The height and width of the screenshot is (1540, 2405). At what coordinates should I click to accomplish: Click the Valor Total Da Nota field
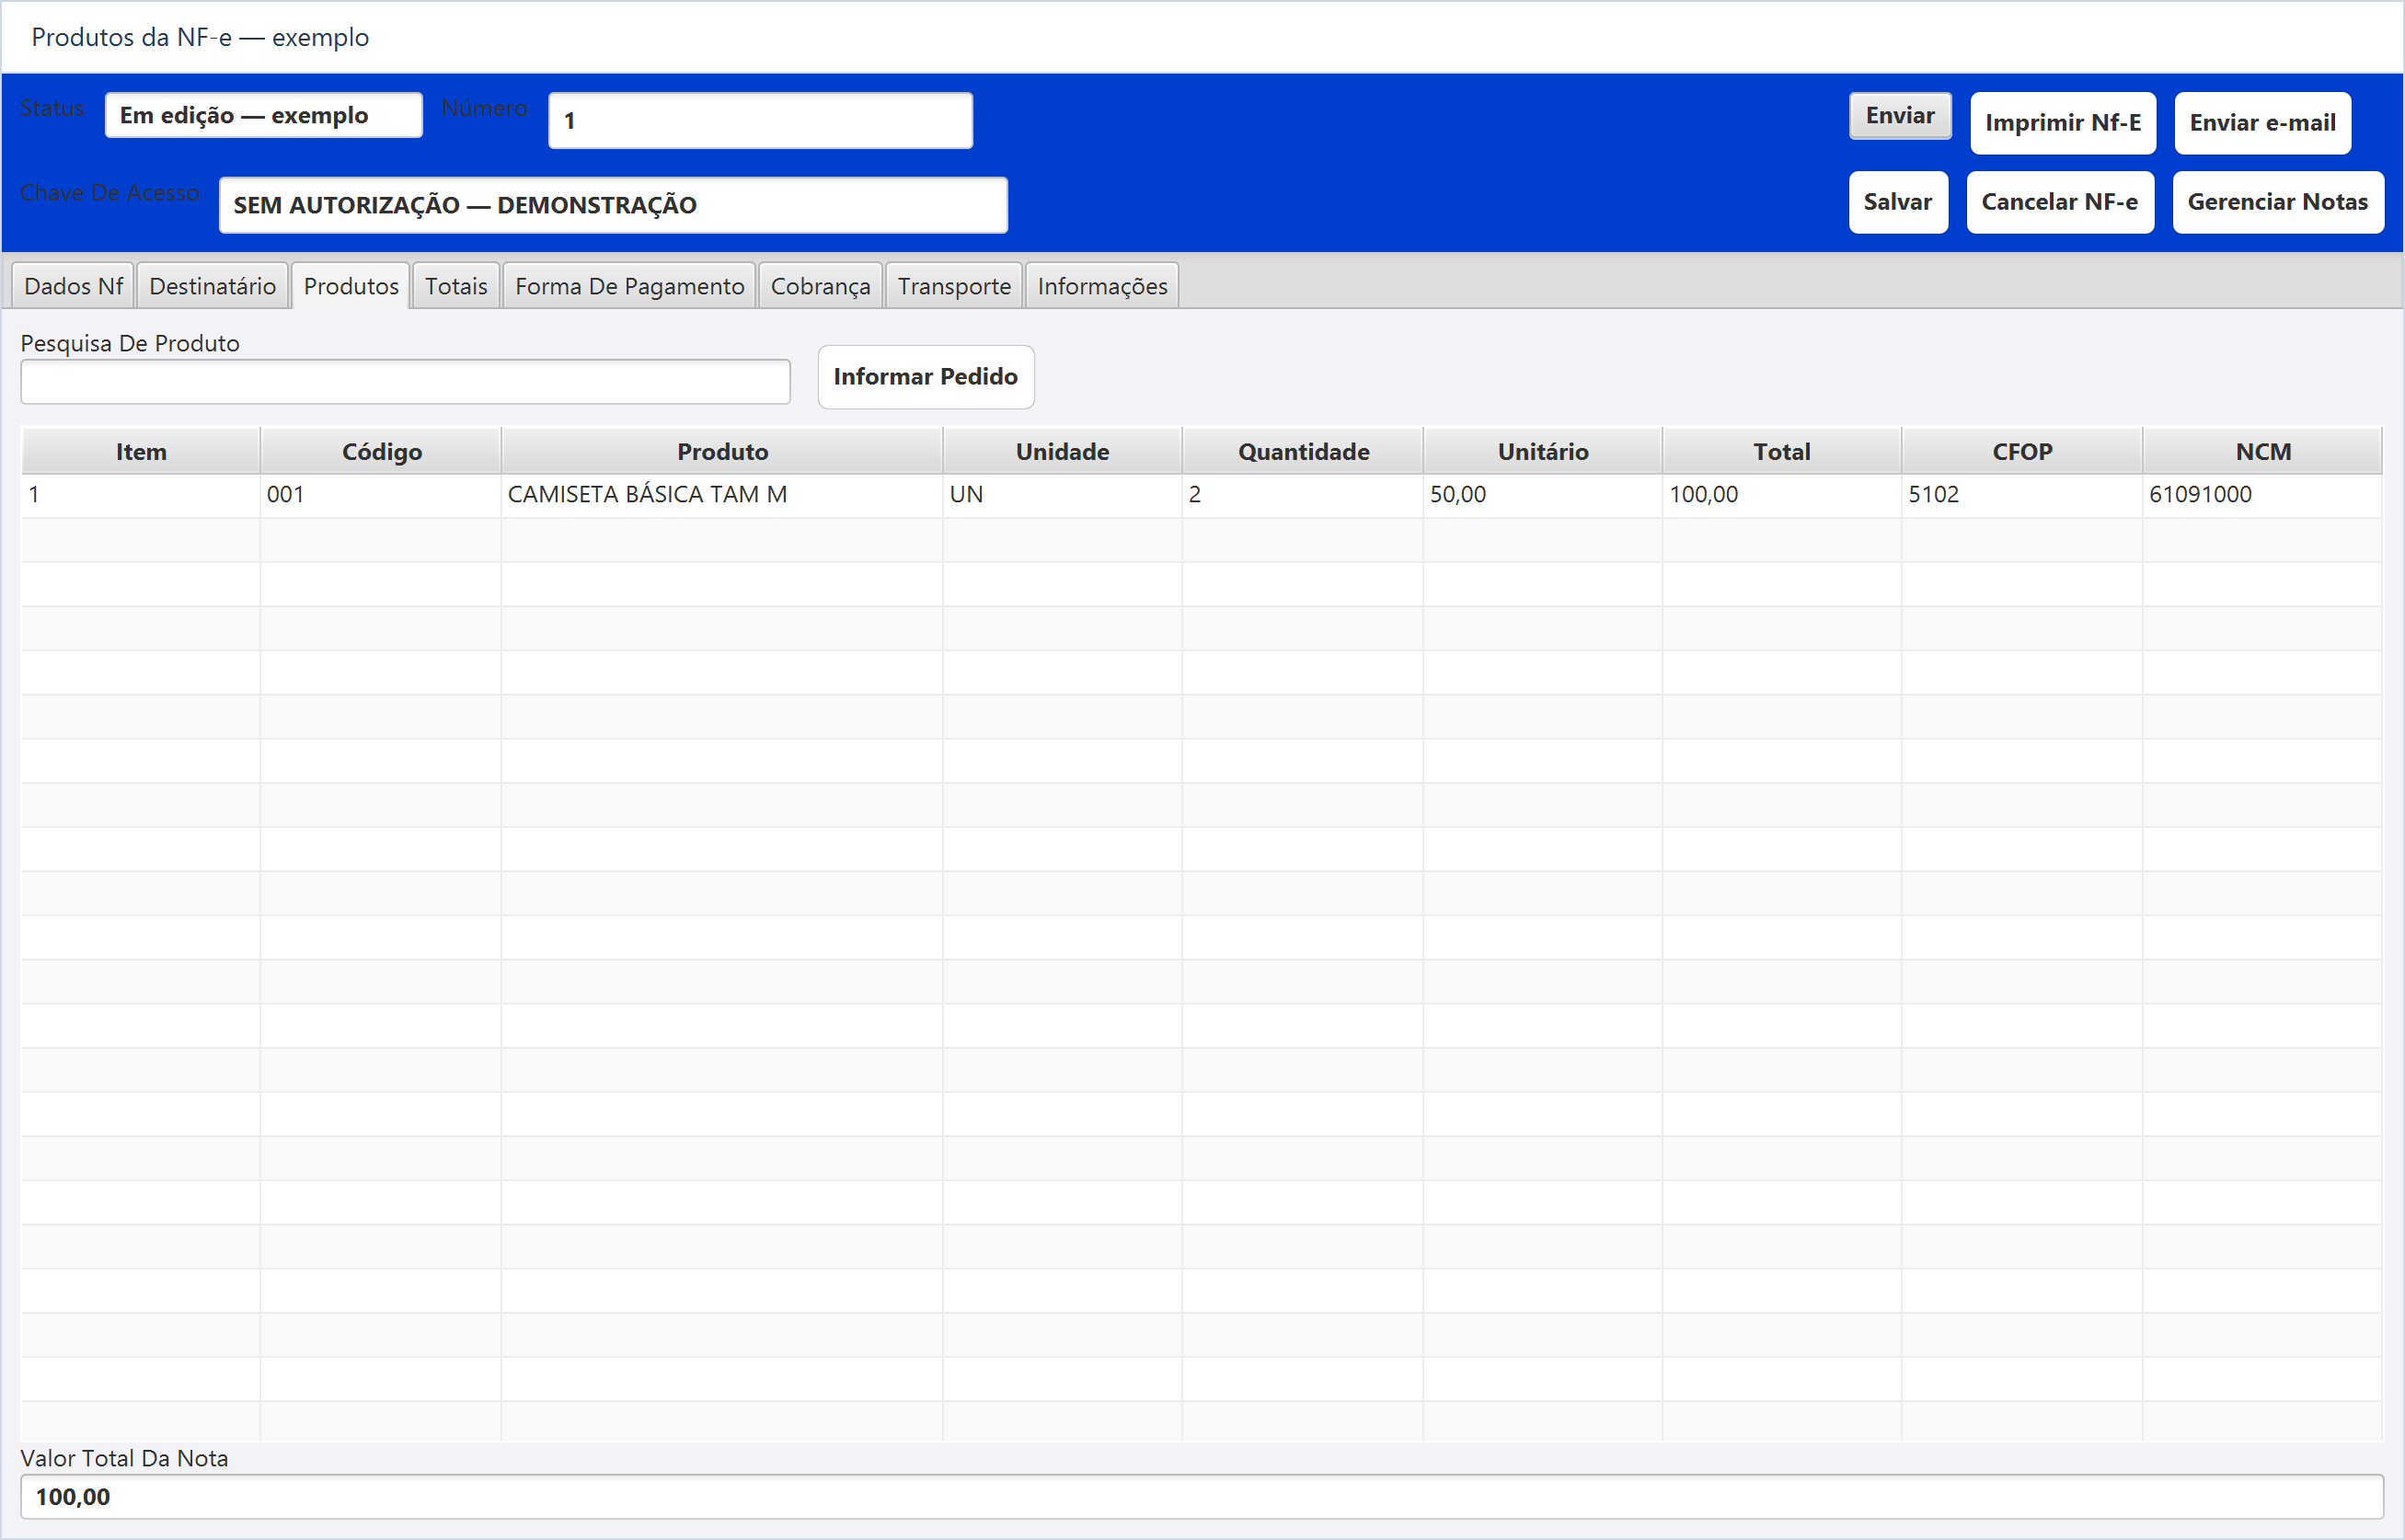[x=1202, y=1496]
